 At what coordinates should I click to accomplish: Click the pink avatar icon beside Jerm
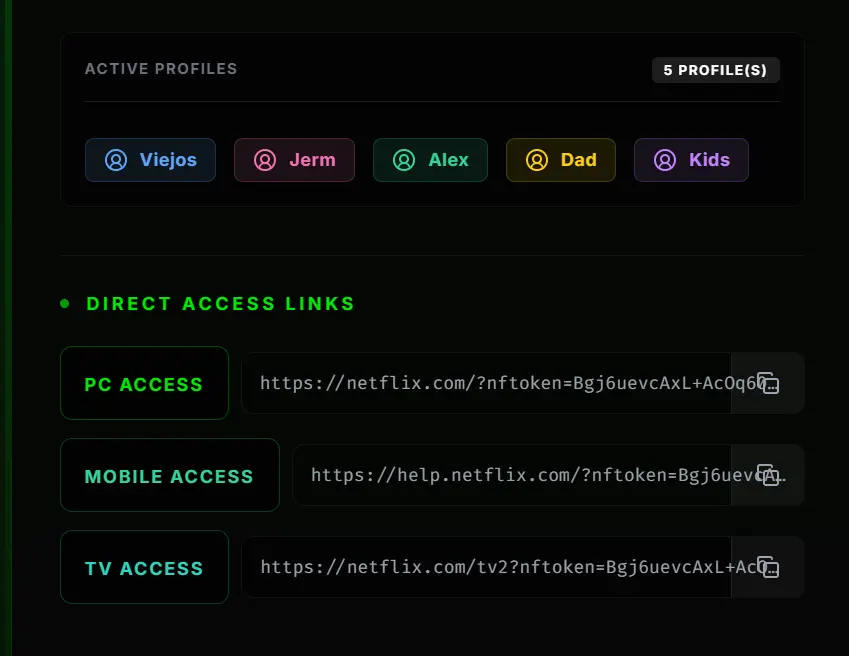pos(265,160)
